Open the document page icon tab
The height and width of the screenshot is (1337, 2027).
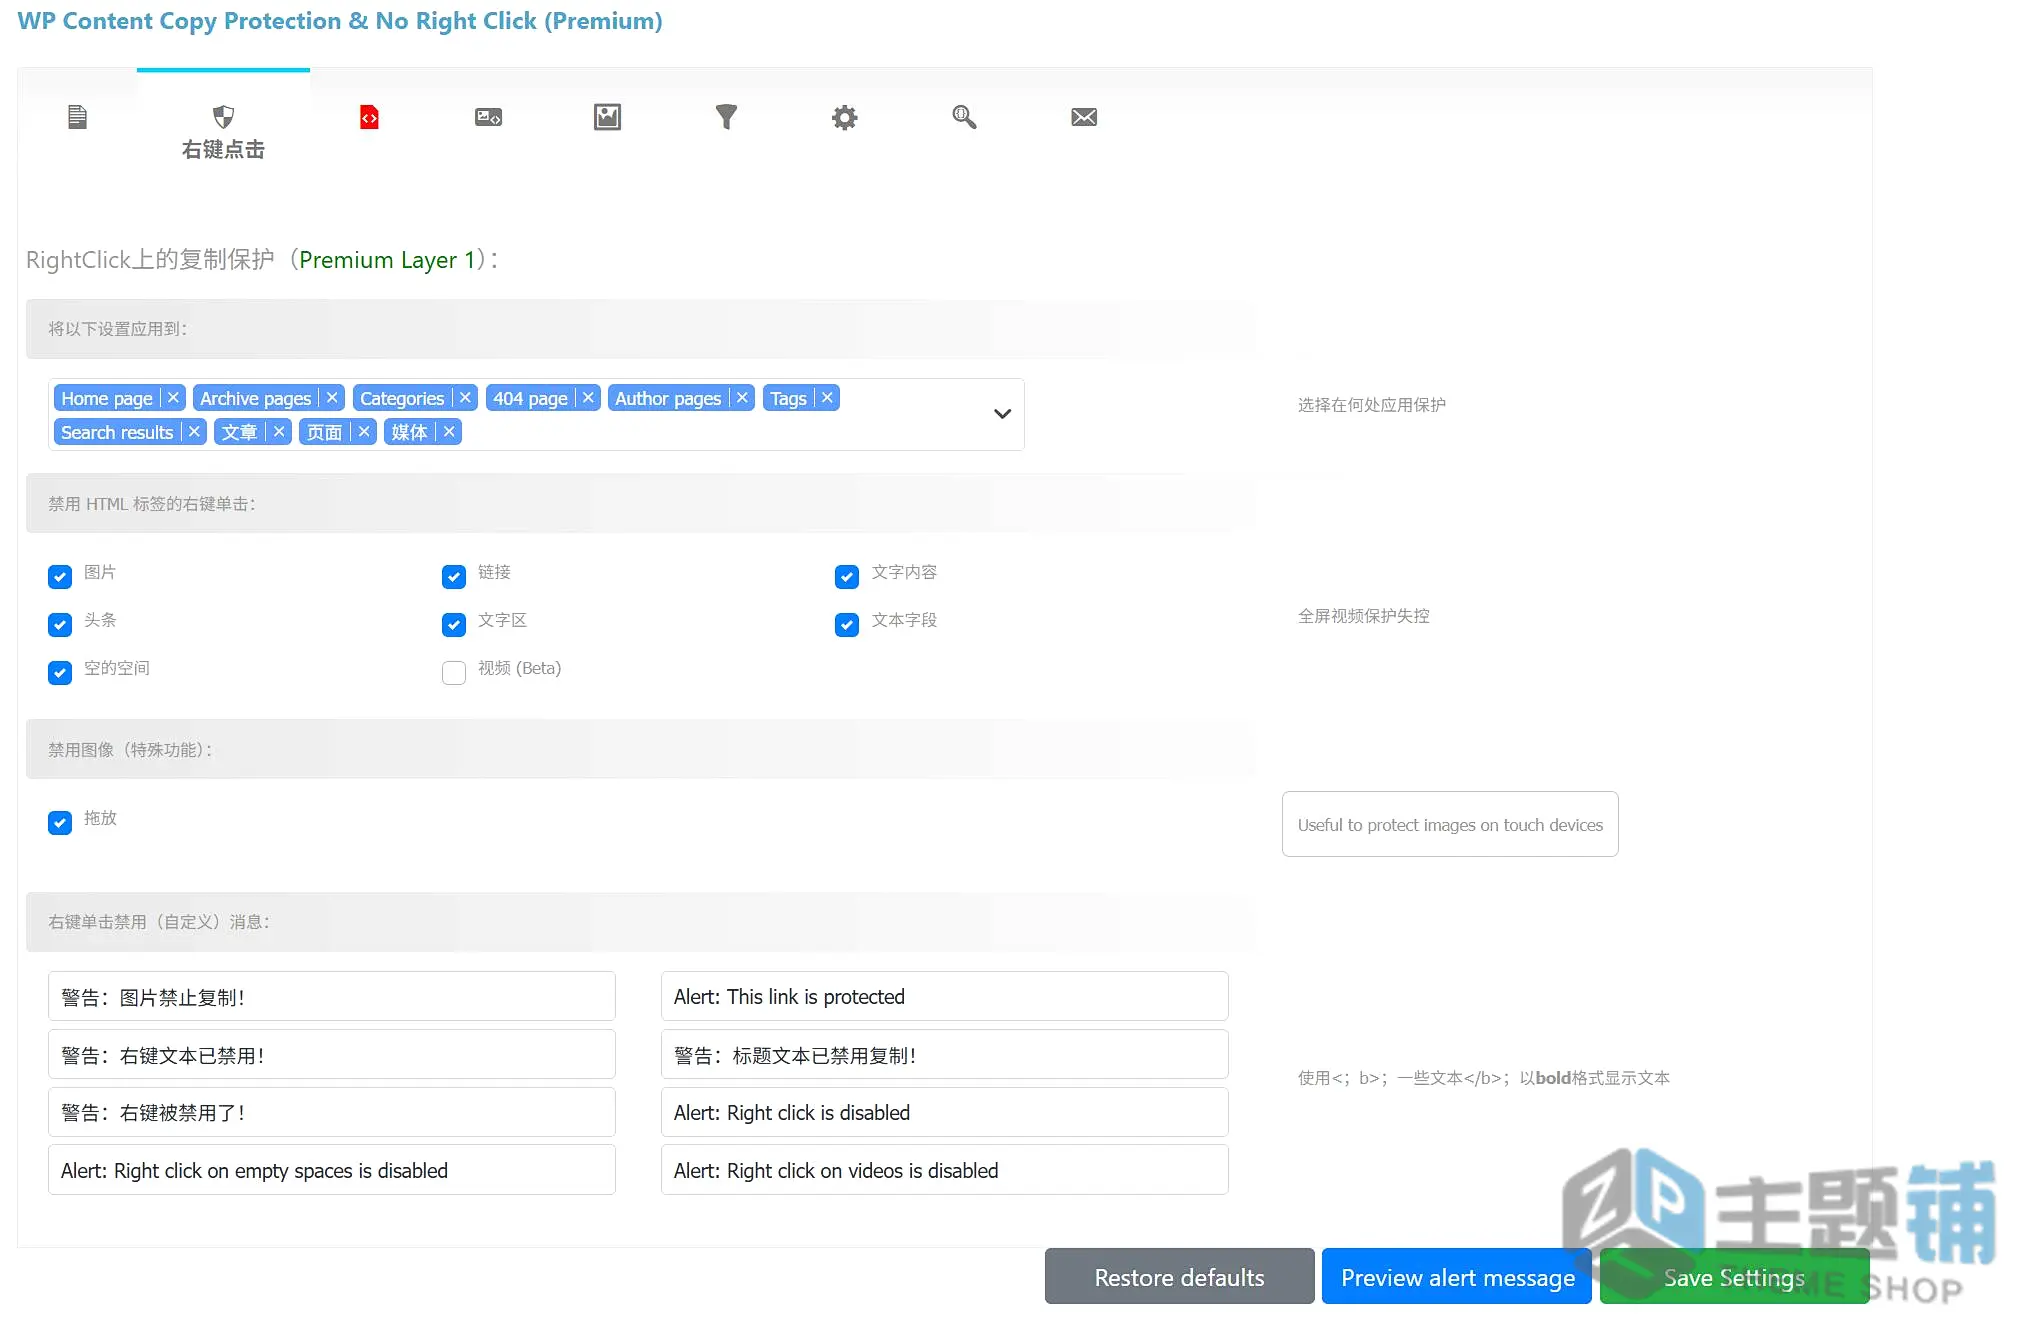coord(77,117)
